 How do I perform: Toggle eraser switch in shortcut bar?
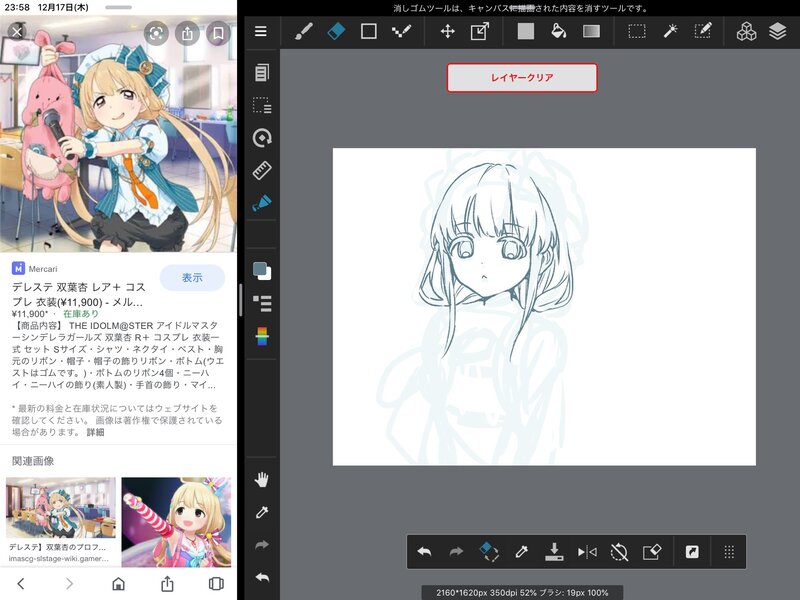(489, 552)
